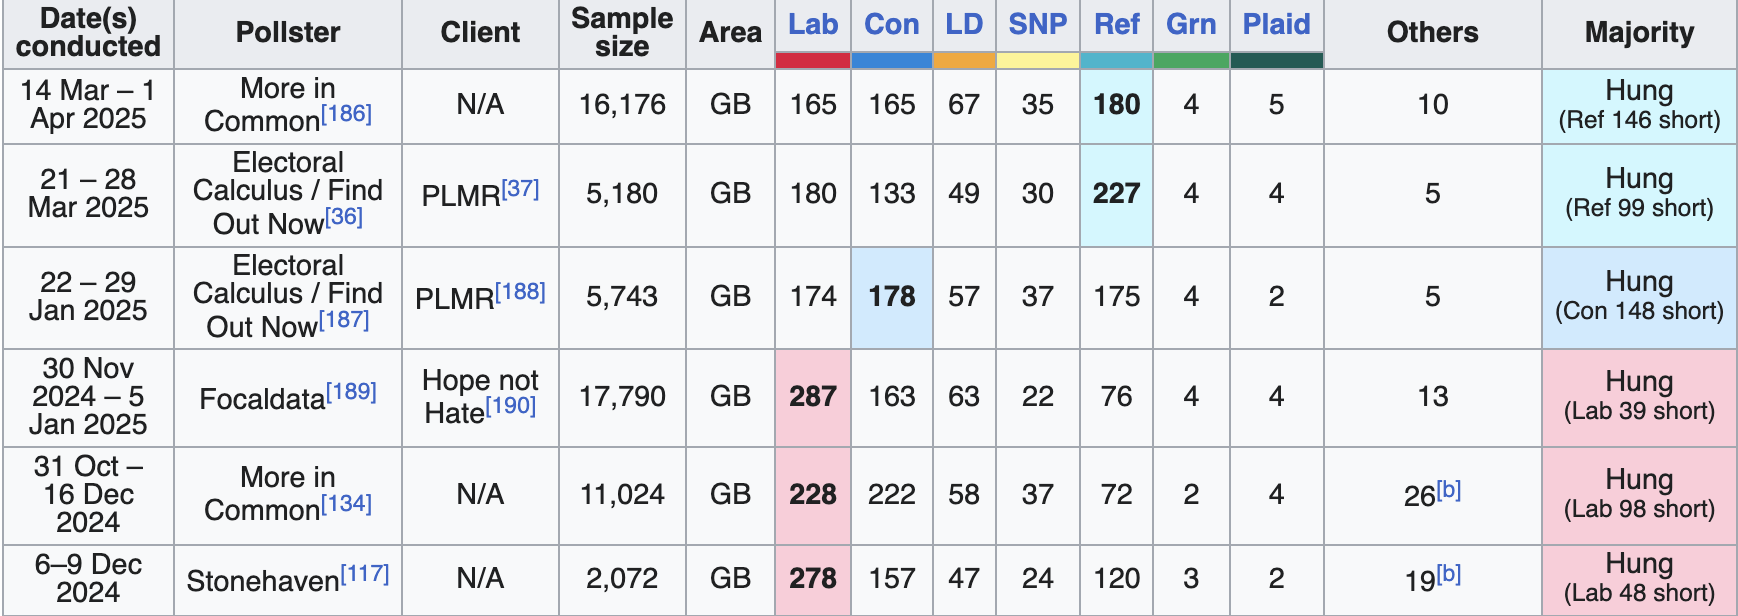Click reference 37 beside PLMR
Image resolution: width=1738 pixels, height=616 pixels.
tap(520, 189)
